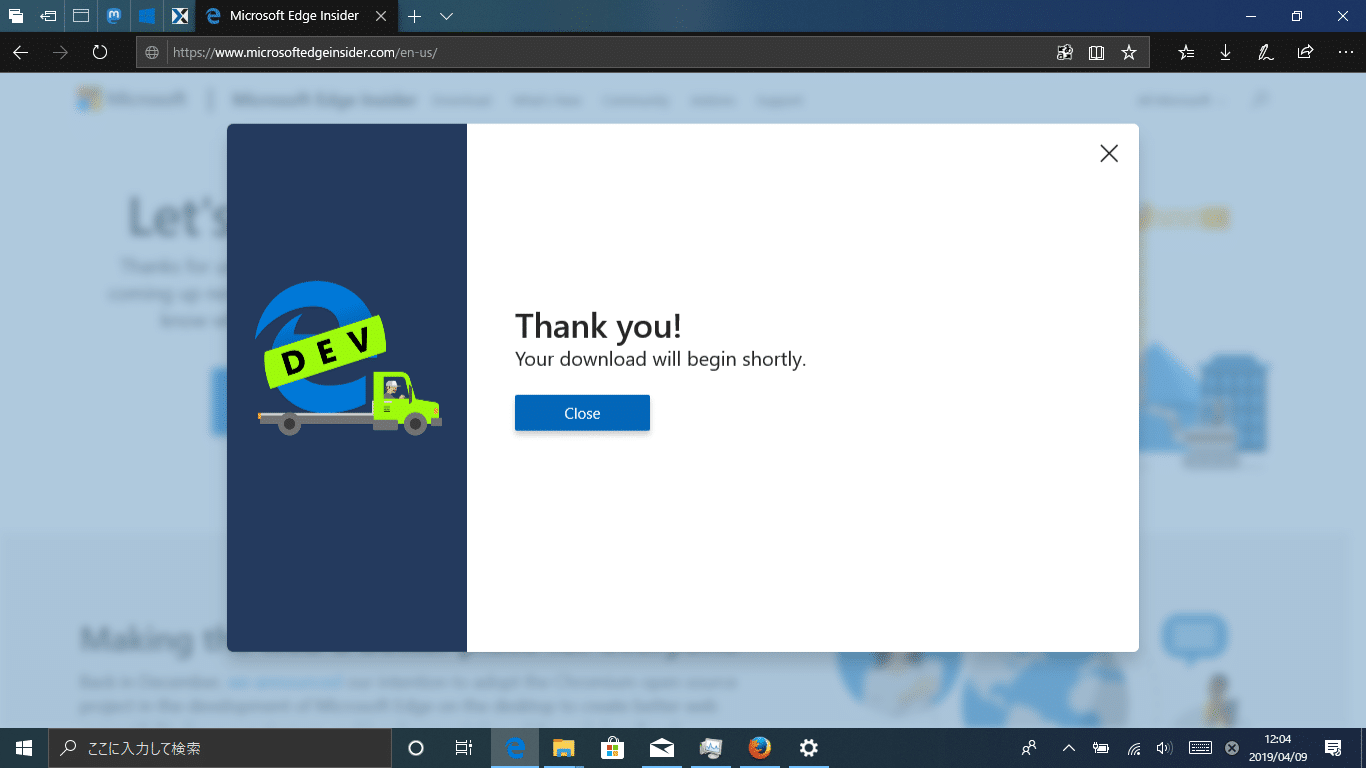Image resolution: width=1366 pixels, height=768 pixels.
Task: Open Settings and more ellipsis menu
Action: (x=1345, y=53)
